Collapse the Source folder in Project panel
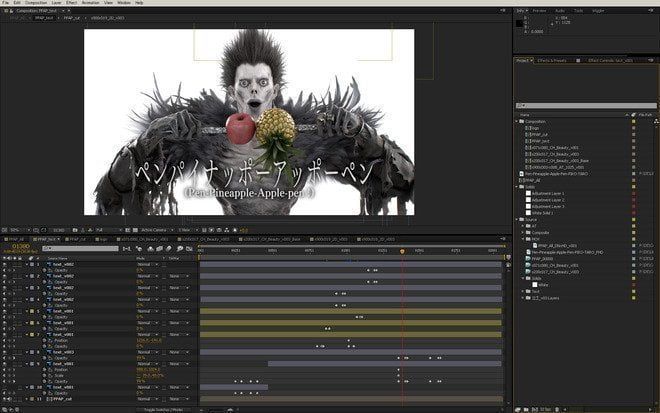Screen dimensions: 660x413 pyautogui.click(x=517, y=219)
